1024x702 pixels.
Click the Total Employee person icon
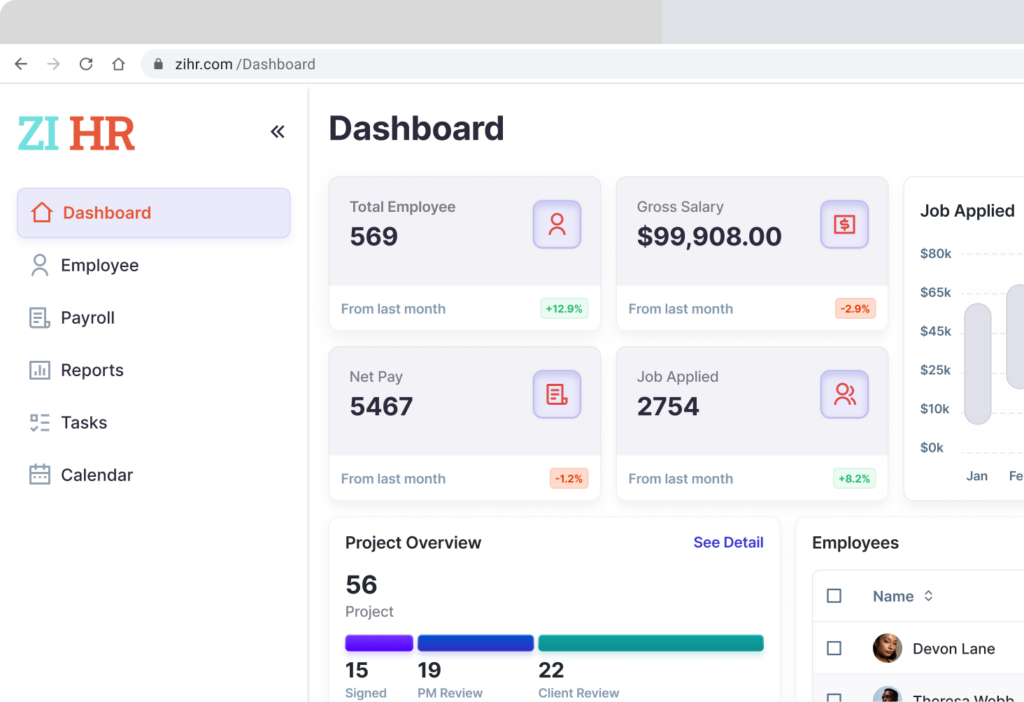coord(557,224)
